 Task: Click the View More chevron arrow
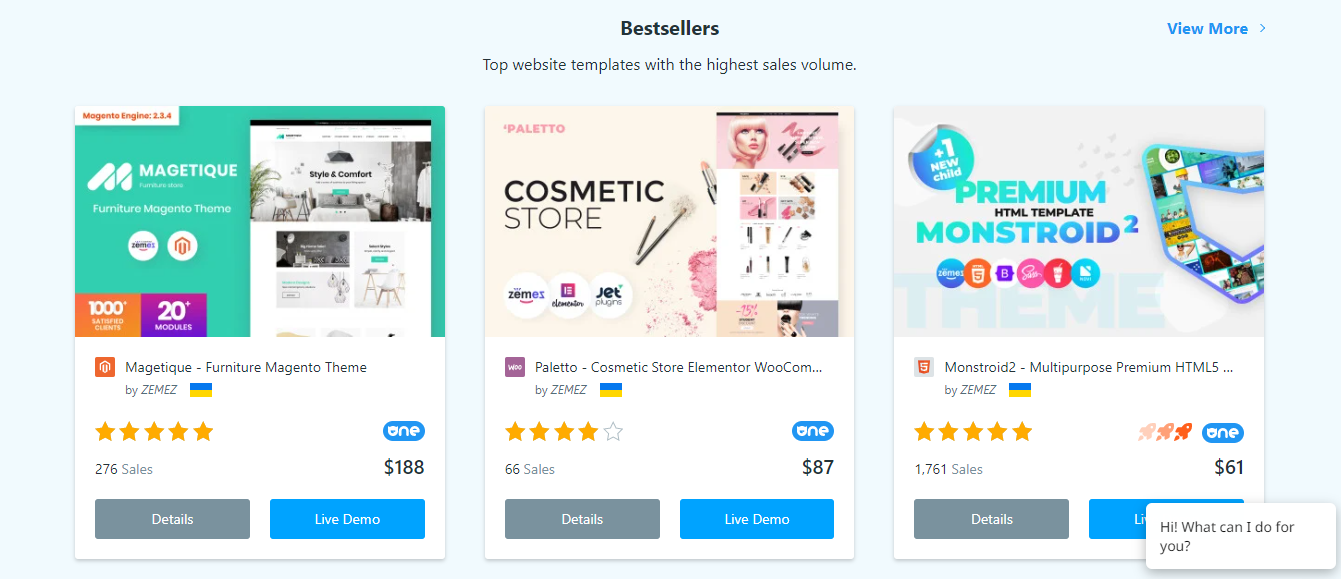1263,28
